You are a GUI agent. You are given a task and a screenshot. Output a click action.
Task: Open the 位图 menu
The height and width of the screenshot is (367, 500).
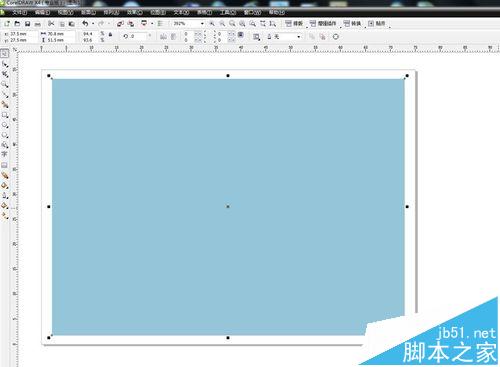pos(158,13)
